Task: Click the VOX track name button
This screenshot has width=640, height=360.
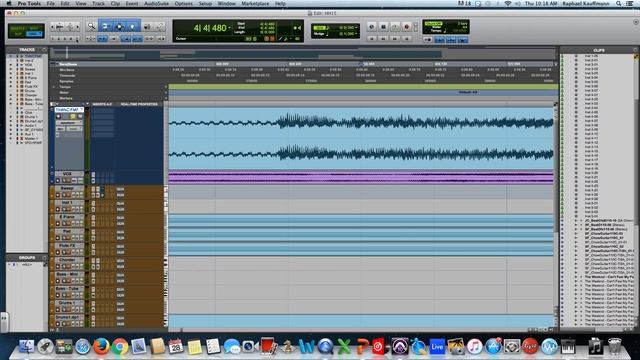Action: (x=67, y=174)
